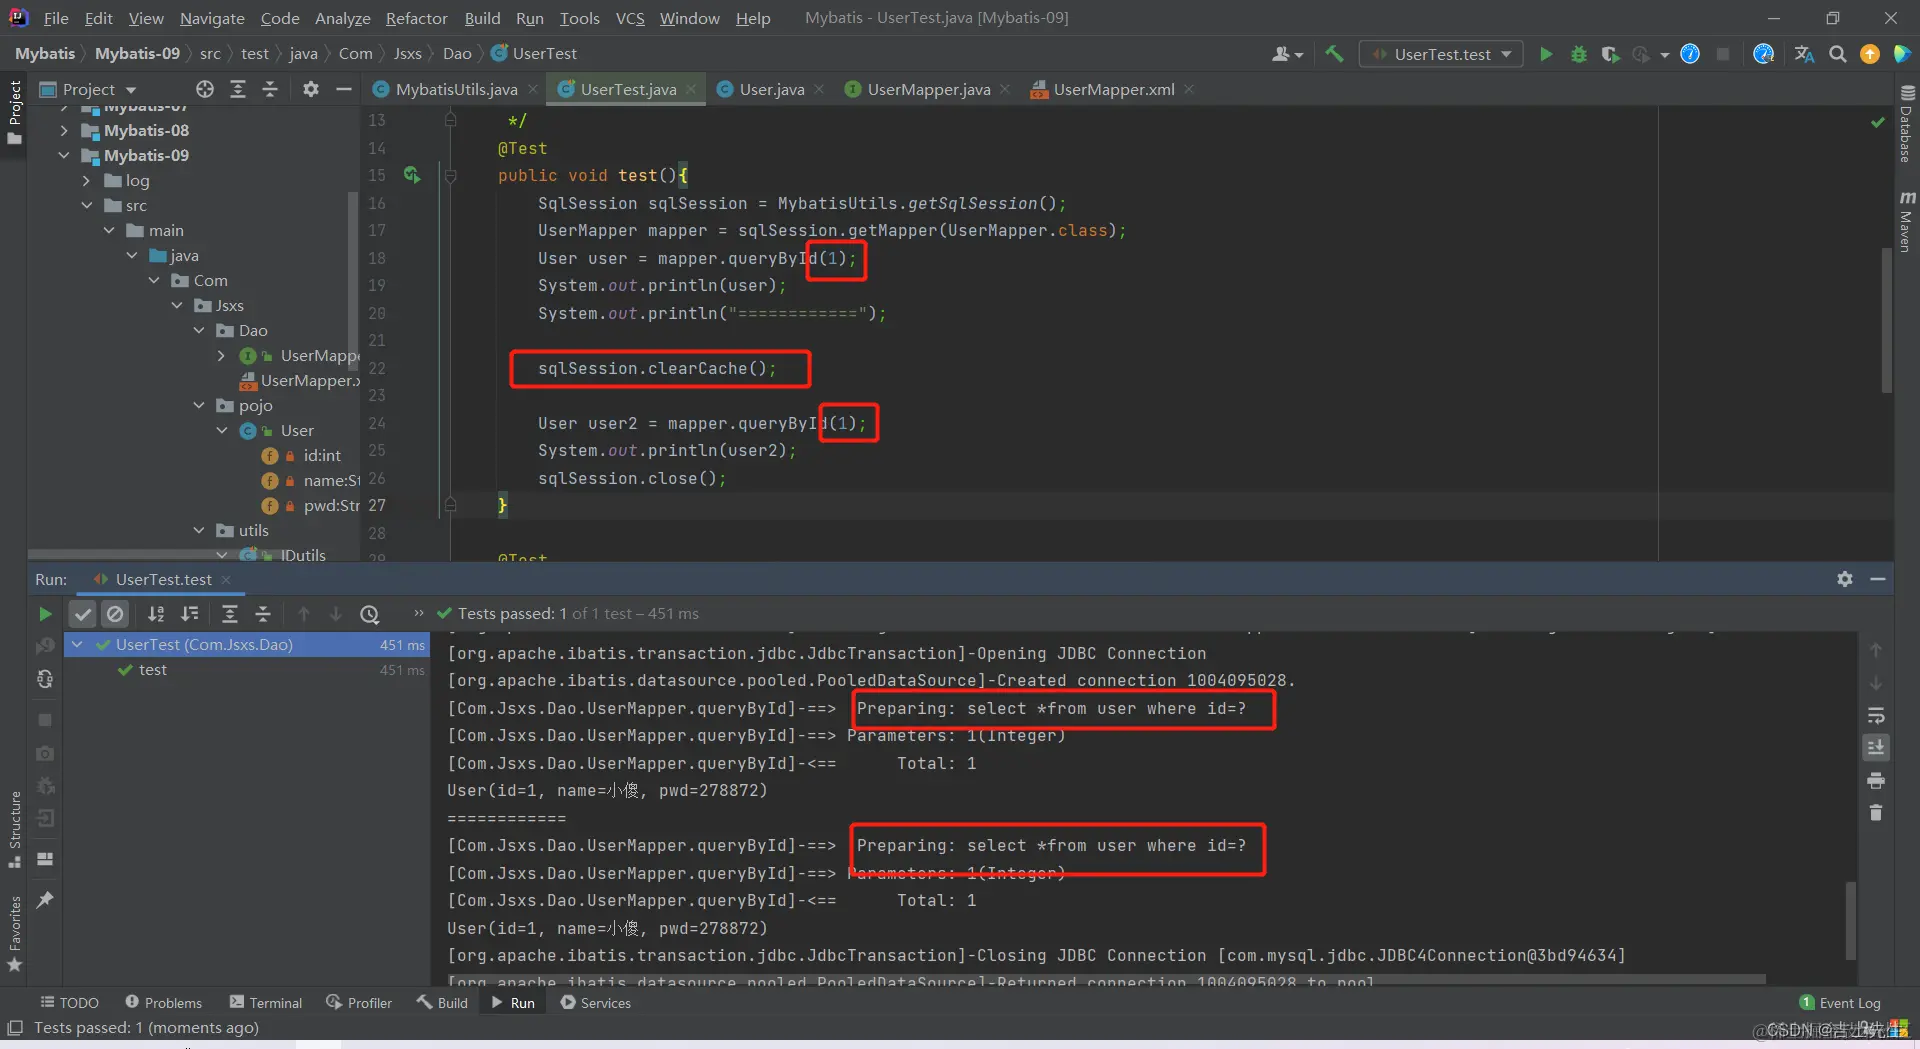
Task: Rerun the test from the Run panel
Action: [45, 614]
